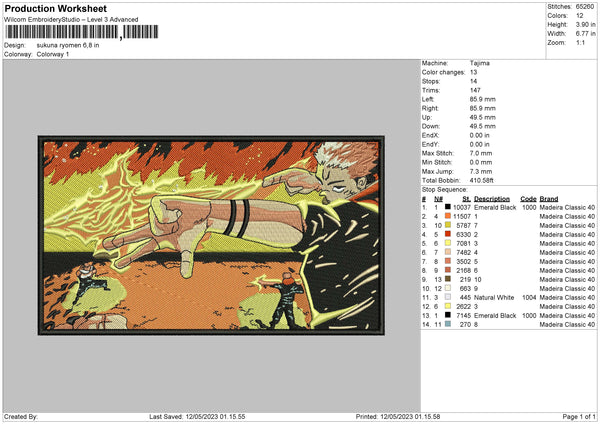Click the Max Jump value 7.3 mm
Image resolution: width=600 pixels, height=424 pixels.
click(x=481, y=171)
